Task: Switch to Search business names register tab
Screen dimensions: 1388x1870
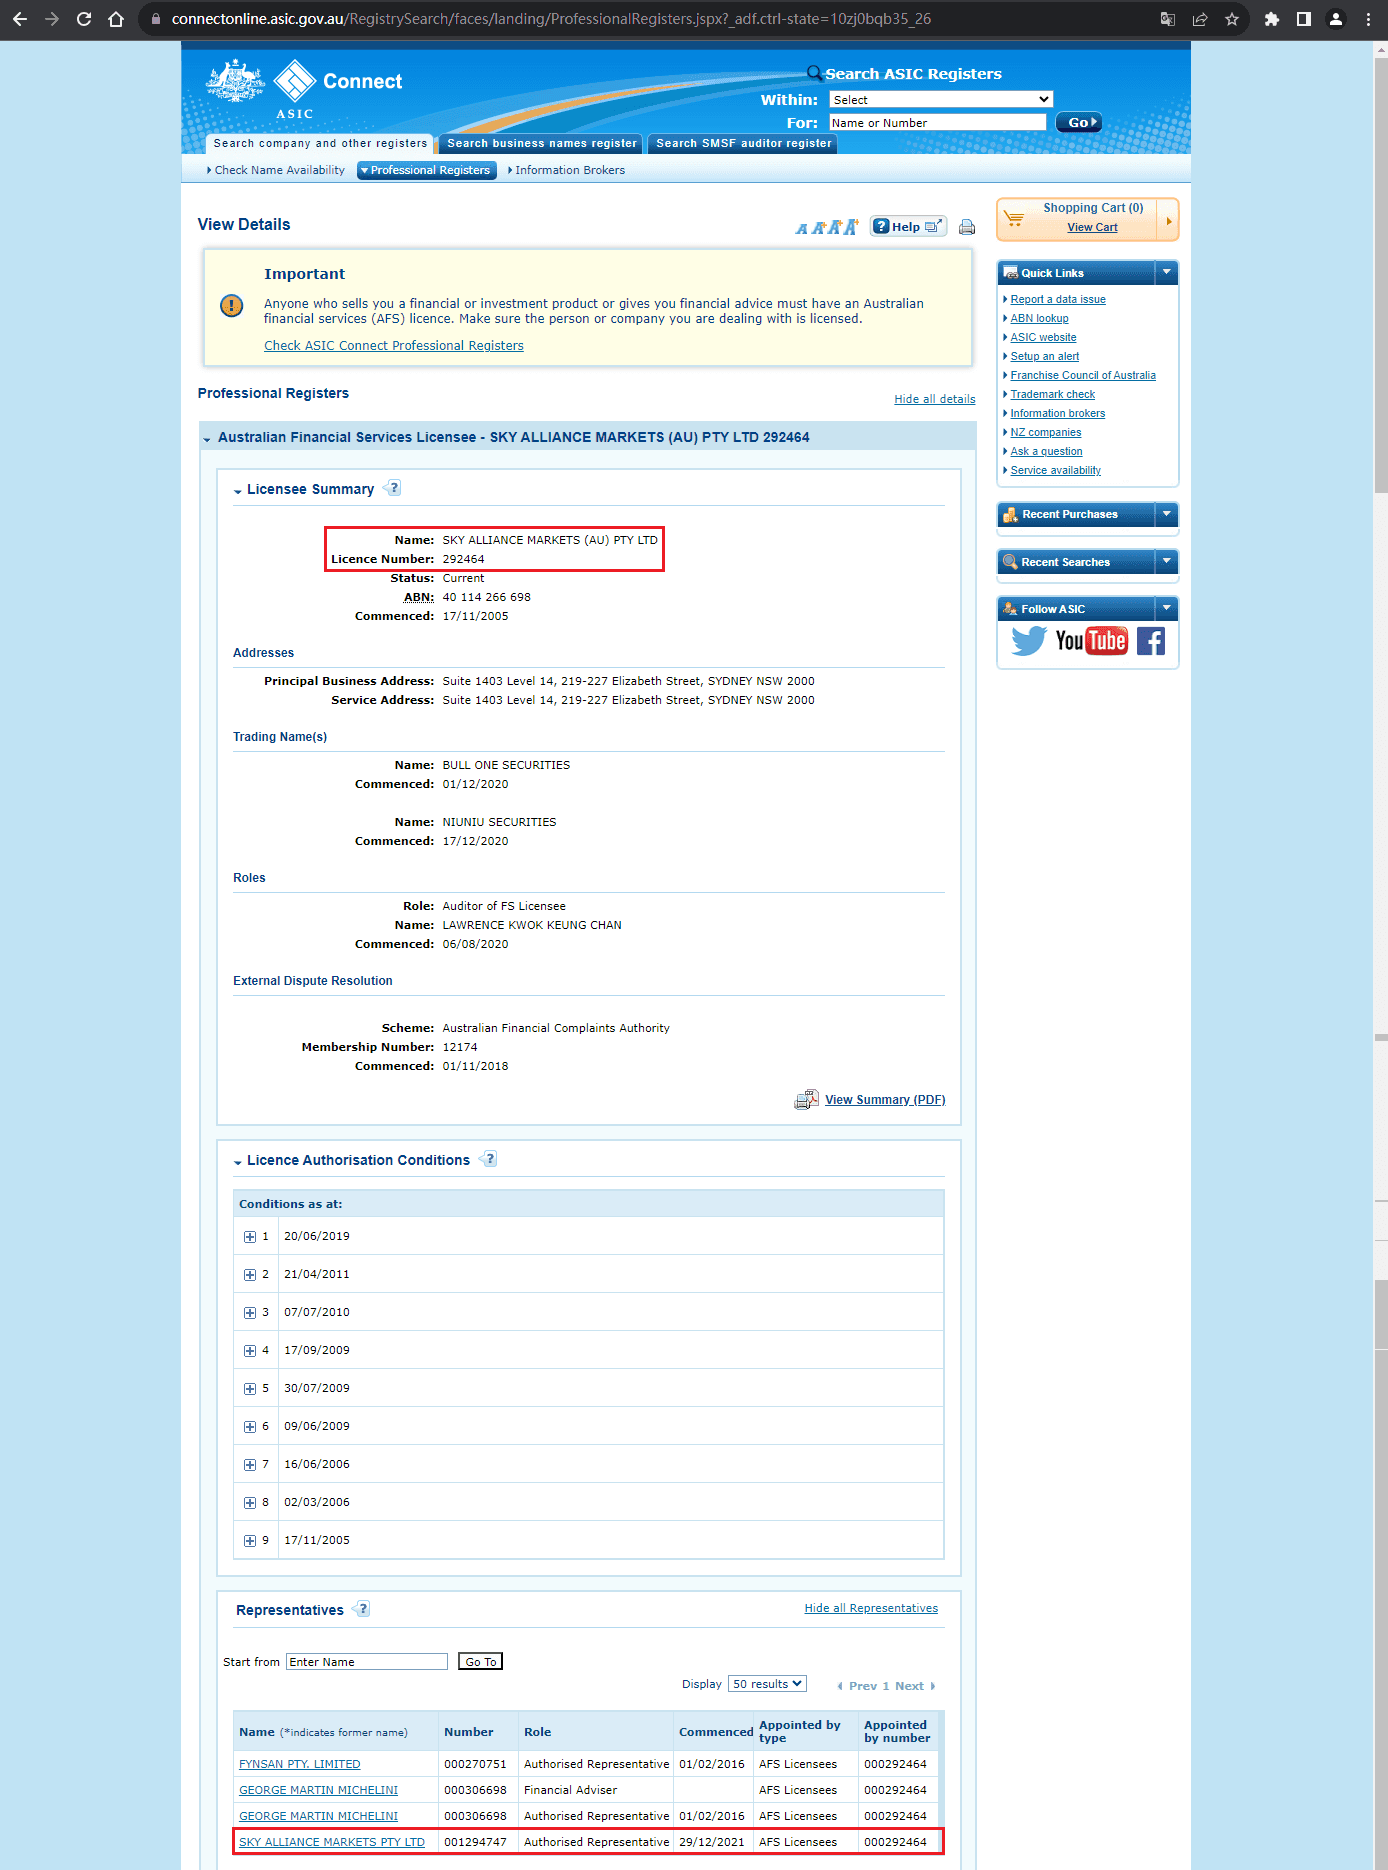Action: tap(541, 143)
